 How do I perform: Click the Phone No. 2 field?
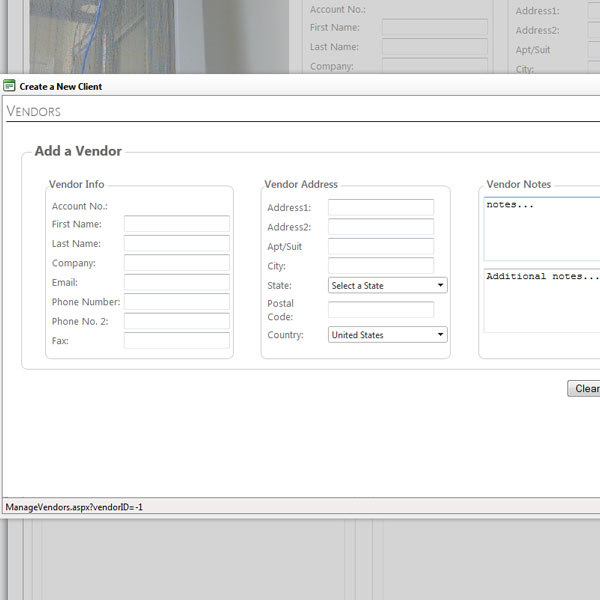pos(176,321)
